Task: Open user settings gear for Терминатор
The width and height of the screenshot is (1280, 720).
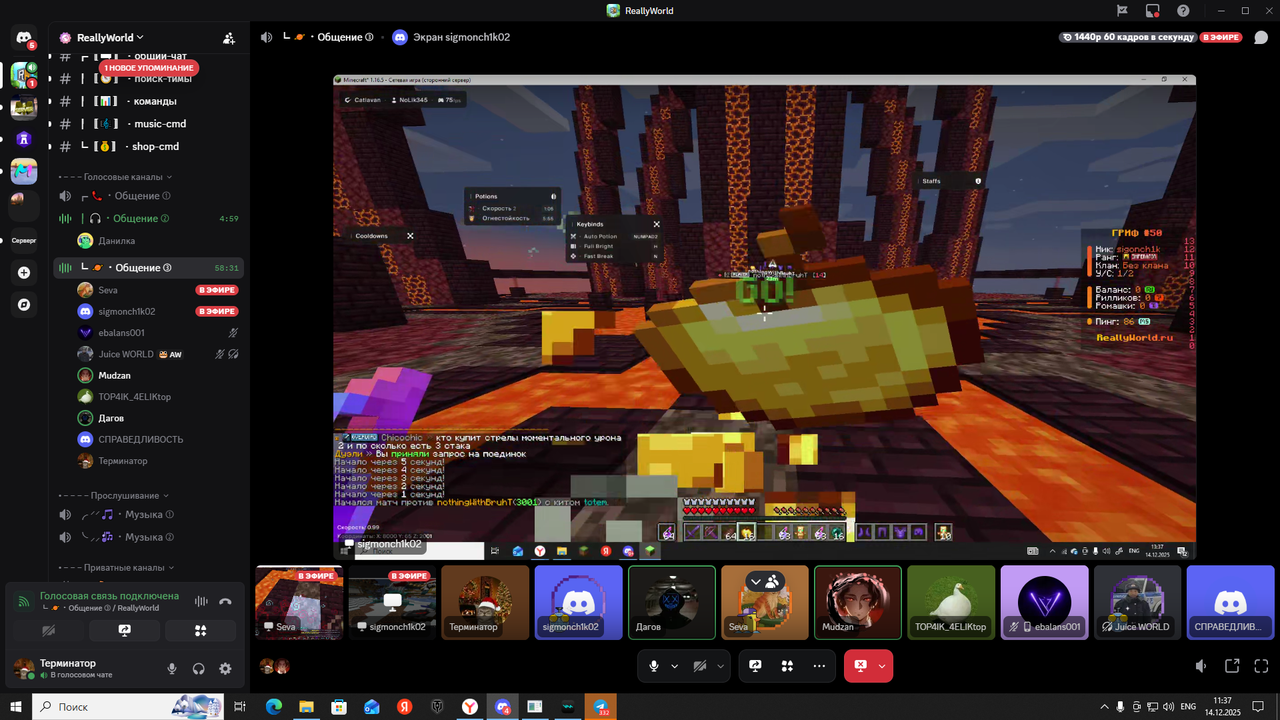Action: 225,669
